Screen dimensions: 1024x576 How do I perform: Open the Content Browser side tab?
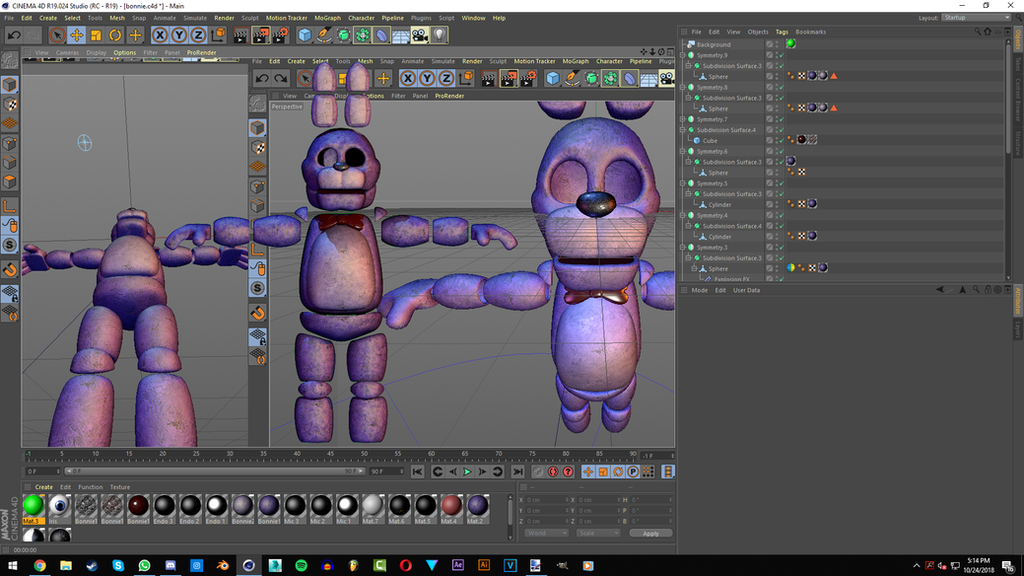(1017, 99)
